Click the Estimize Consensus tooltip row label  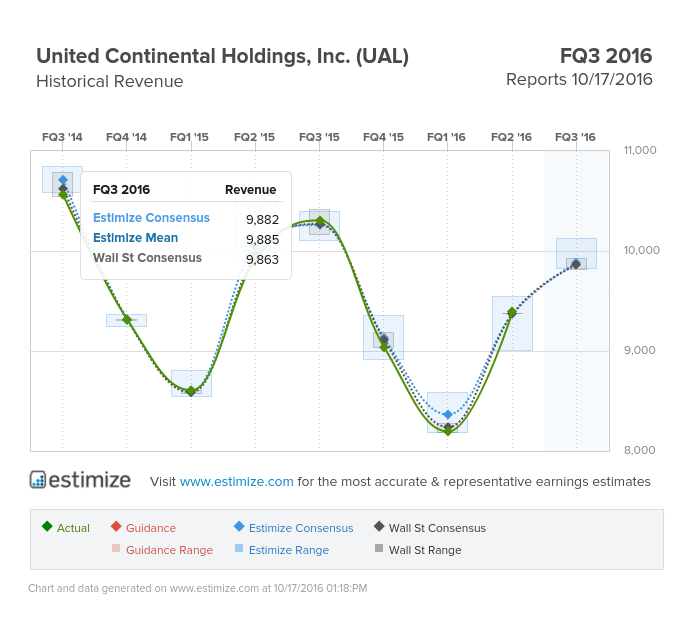[x=151, y=218]
